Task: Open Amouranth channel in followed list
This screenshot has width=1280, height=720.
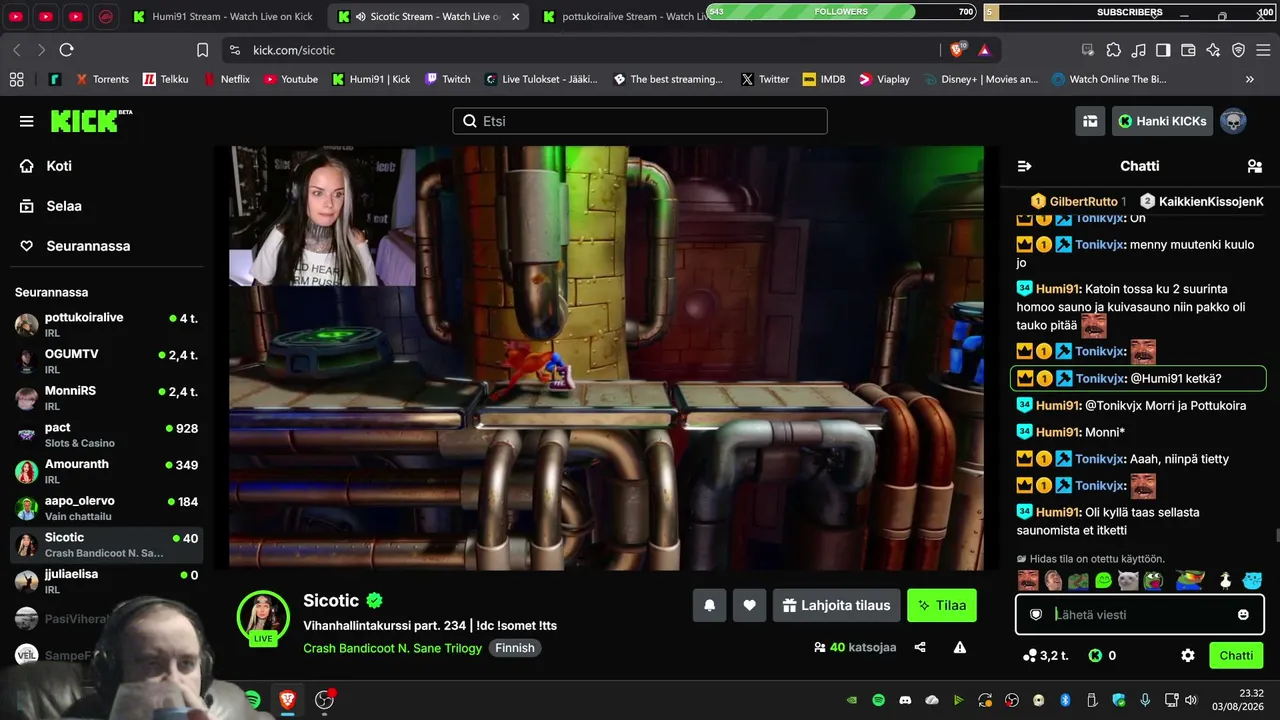Action: [107, 471]
